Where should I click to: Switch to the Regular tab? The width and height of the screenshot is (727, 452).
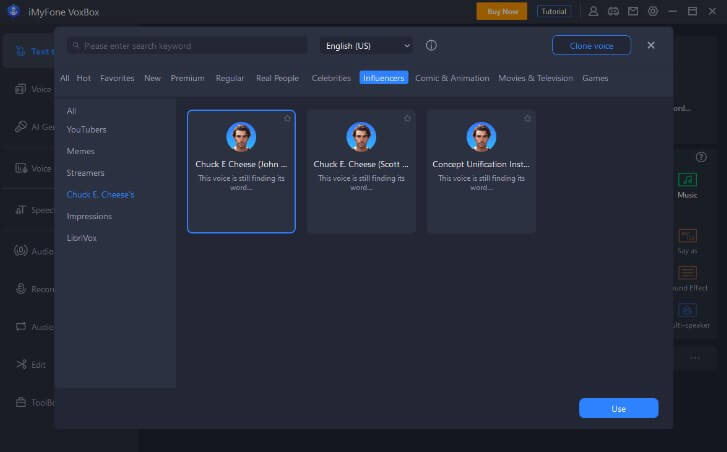[x=230, y=78]
